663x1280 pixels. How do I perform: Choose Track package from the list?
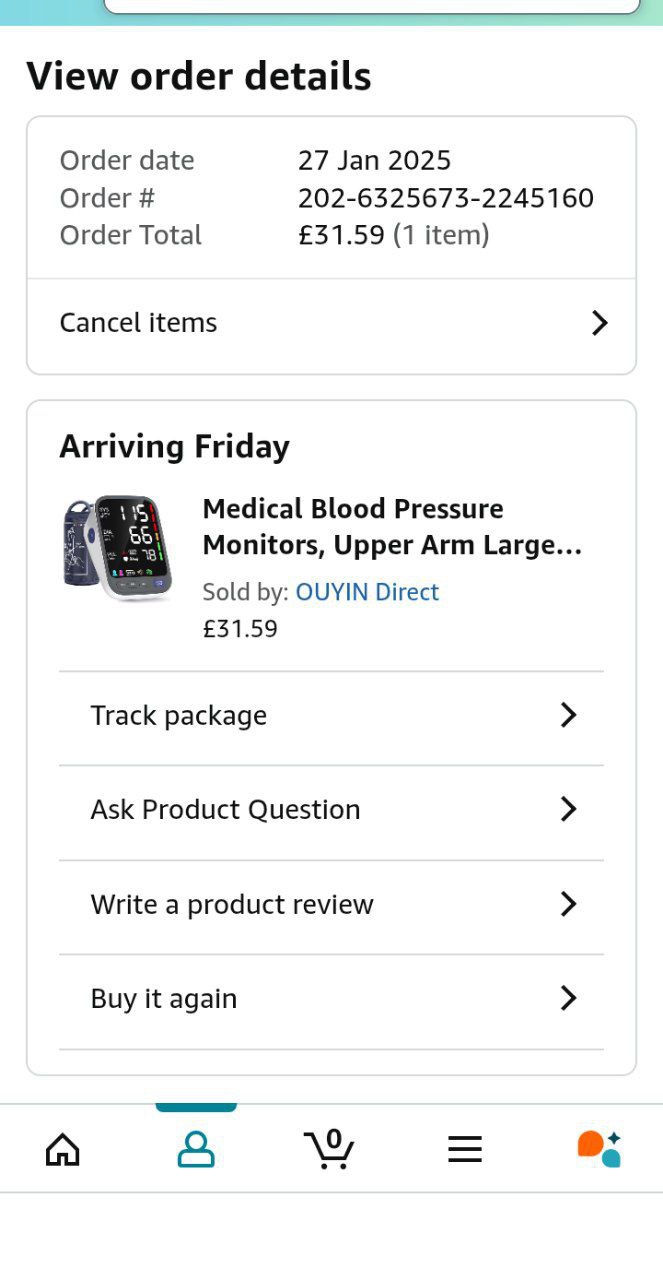click(x=179, y=716)
